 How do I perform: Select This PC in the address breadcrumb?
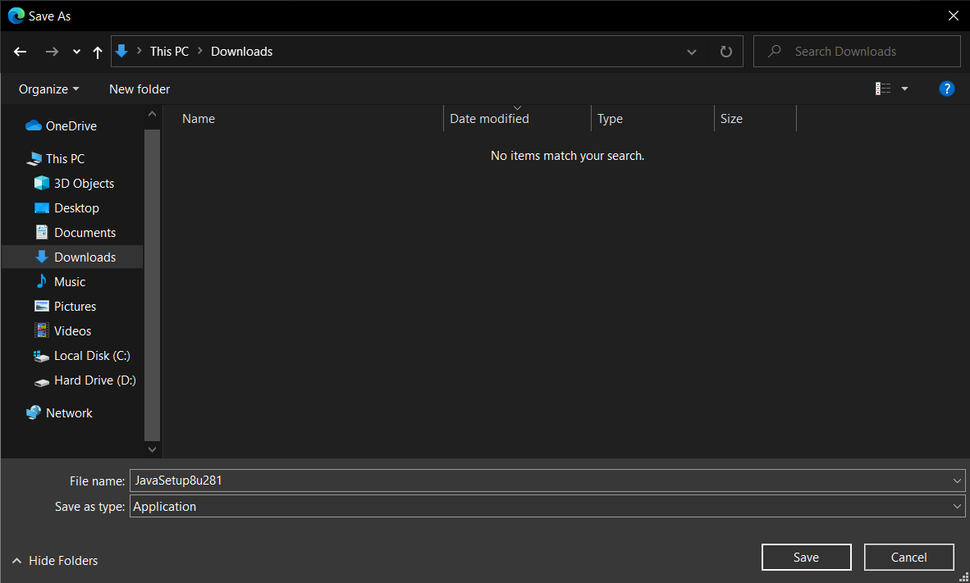coord(169,51)
